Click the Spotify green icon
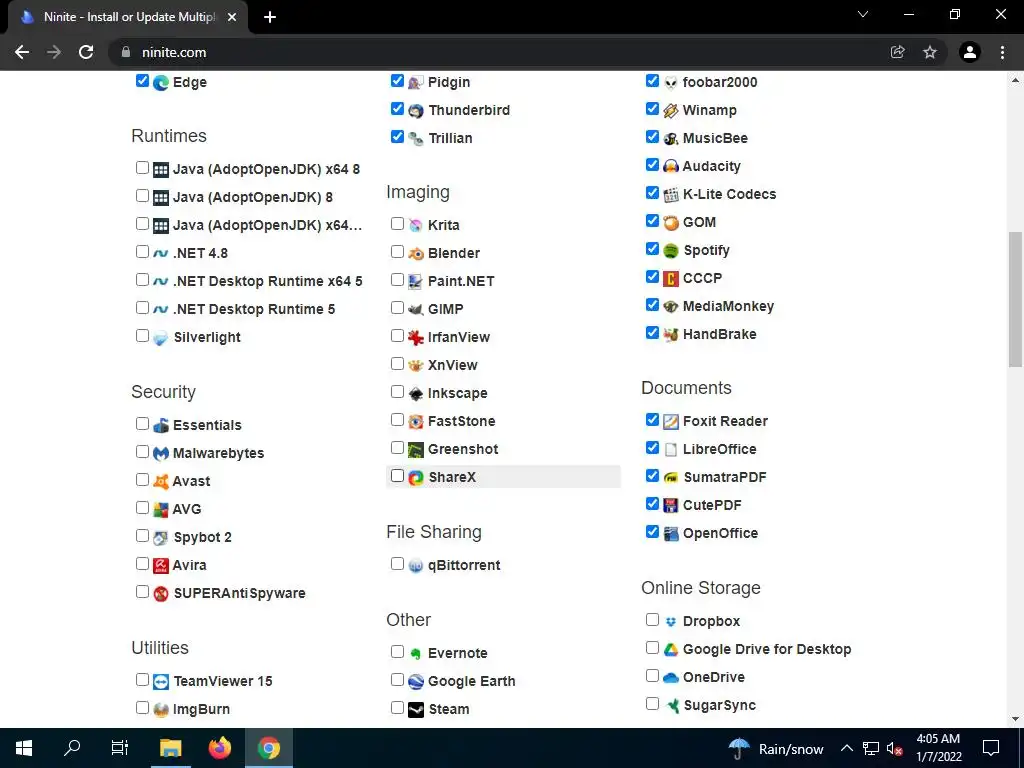The width and height of the screenshot is (1024, 768). 671,251
